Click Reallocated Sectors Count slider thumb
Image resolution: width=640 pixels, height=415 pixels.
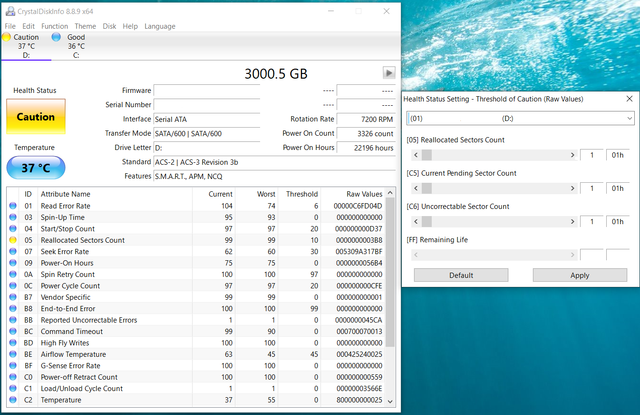[x=427, y=155]
